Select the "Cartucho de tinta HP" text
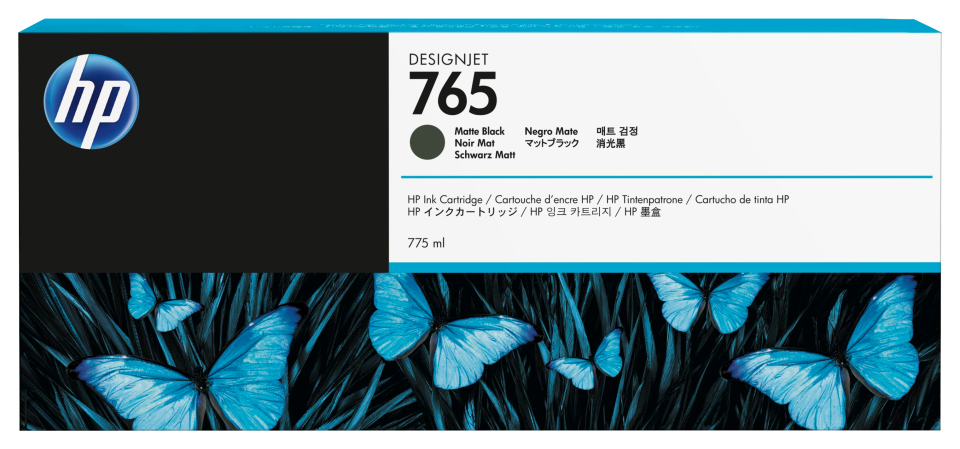This screenshot has height=449, width=960. tap(742, 200)
